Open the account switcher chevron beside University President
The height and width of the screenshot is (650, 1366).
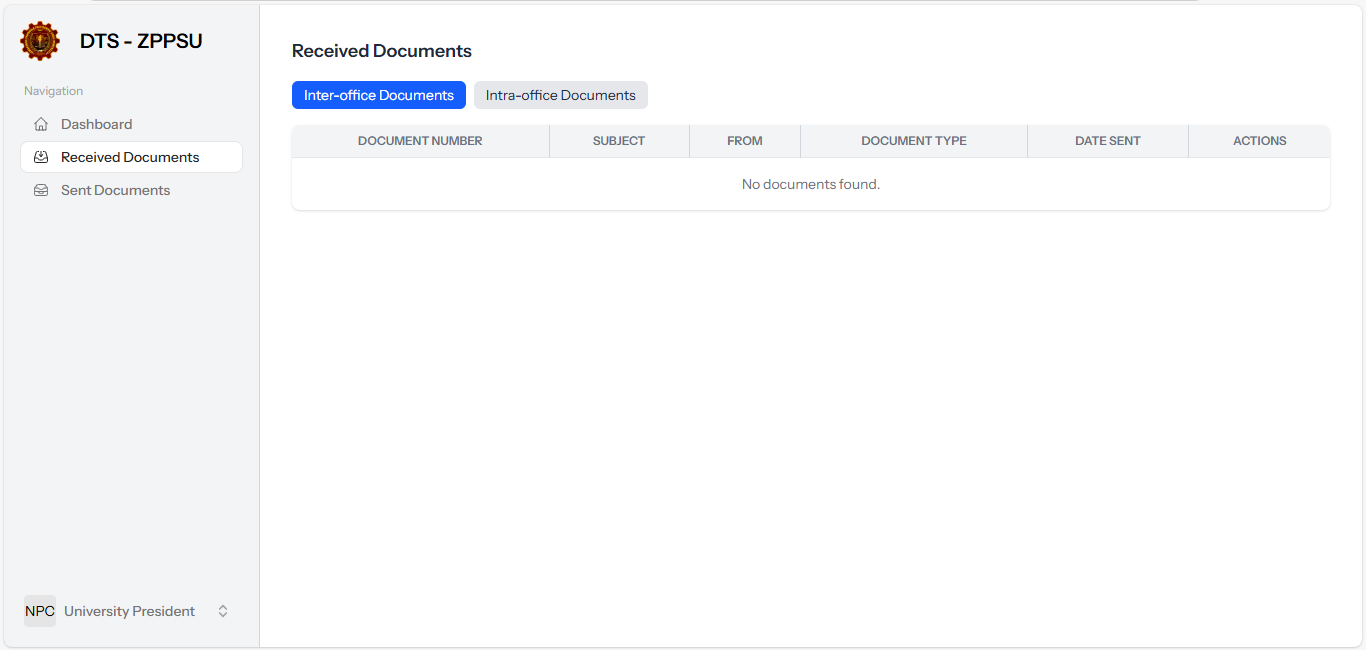(222, 610)
